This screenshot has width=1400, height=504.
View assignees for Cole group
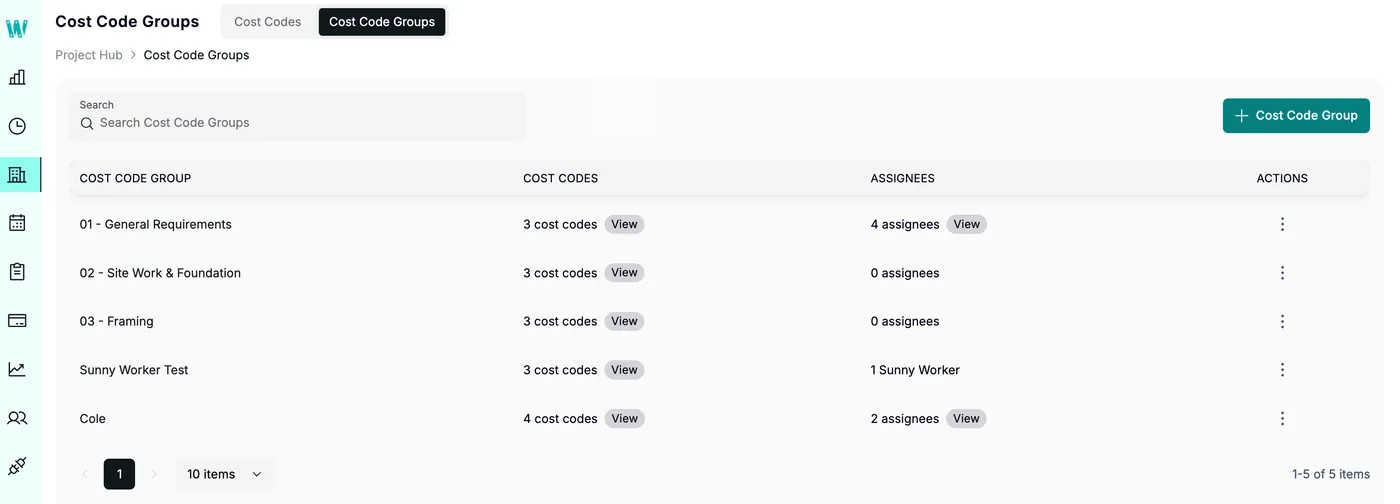tap(966, 419)
